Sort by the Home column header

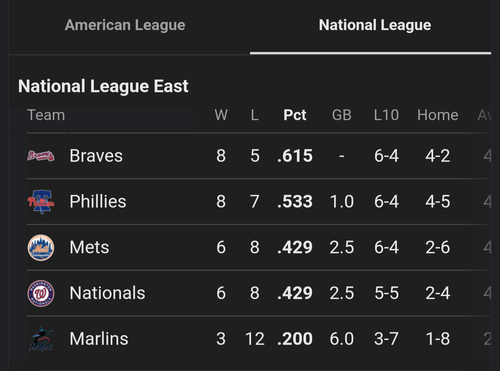point(438,115)
